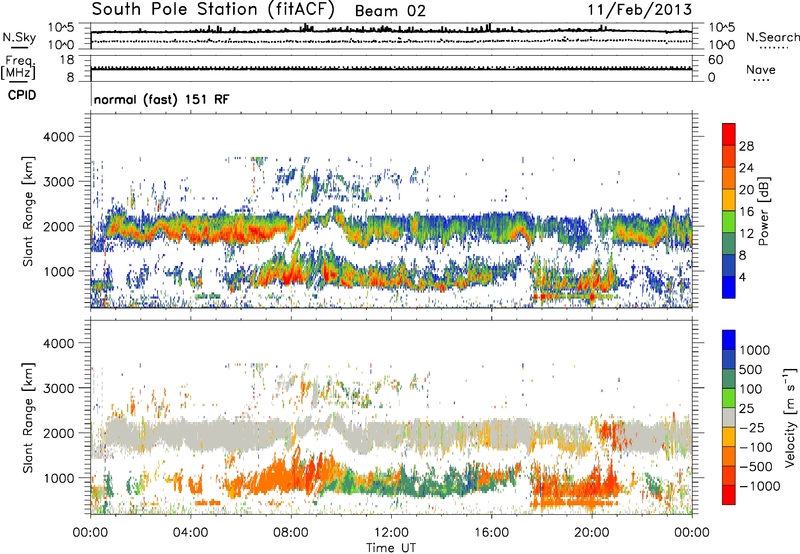
Task: Click the Nave legend label
Action: coord(761,69)
